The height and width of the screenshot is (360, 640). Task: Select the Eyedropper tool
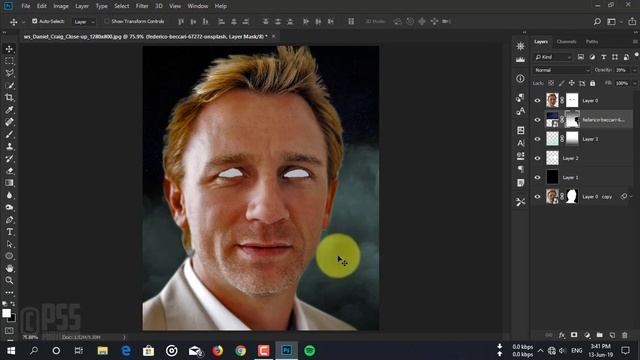(9, 110)
